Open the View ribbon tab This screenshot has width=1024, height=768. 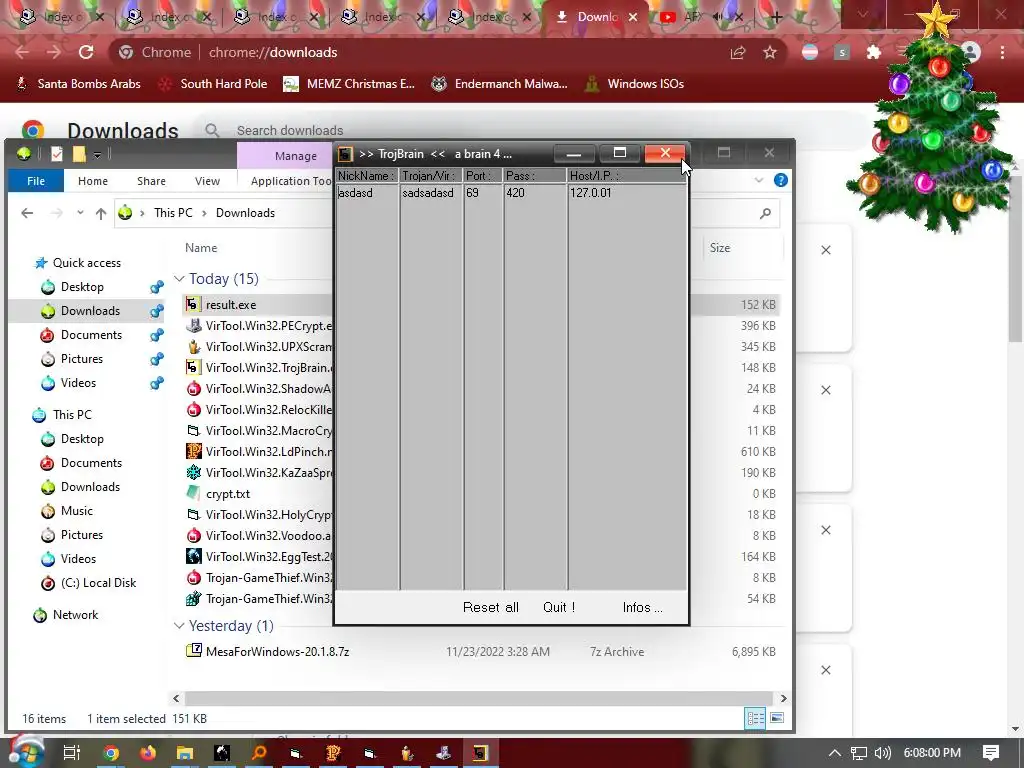207,181
